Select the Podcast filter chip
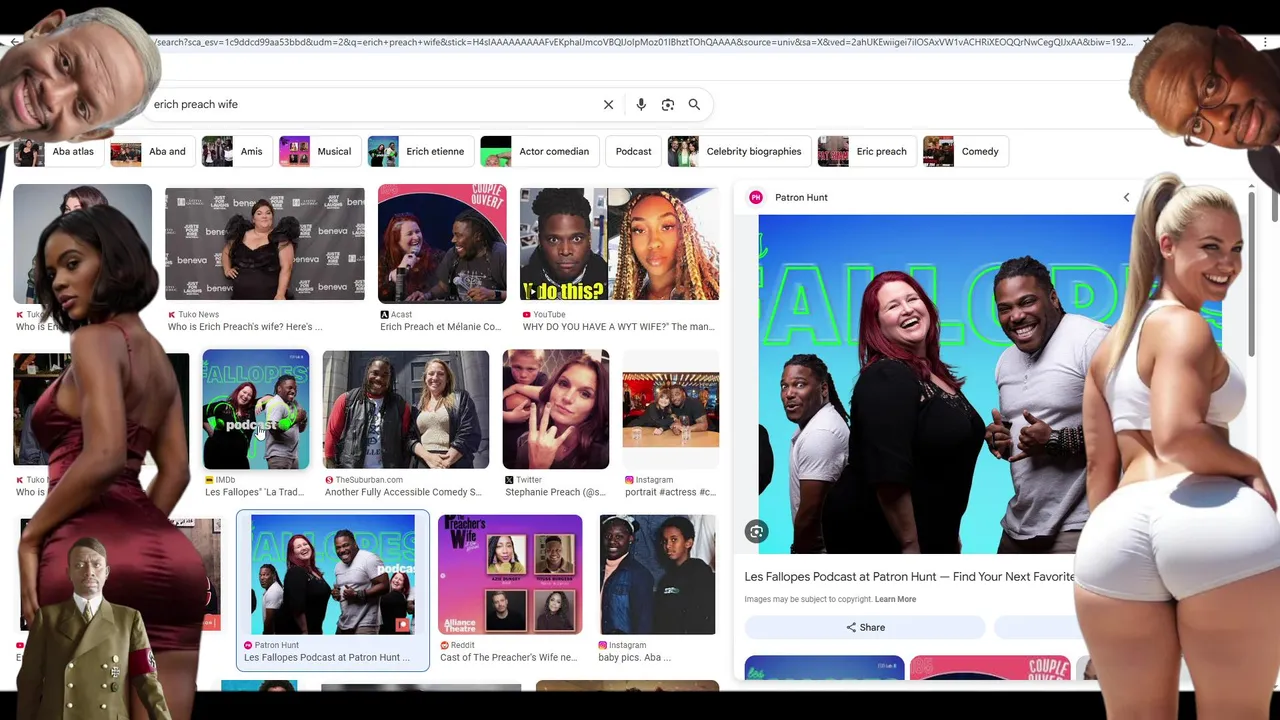The width and height of the screenshot is (1280, 720). pyautogui.click(x=633, y=151)
